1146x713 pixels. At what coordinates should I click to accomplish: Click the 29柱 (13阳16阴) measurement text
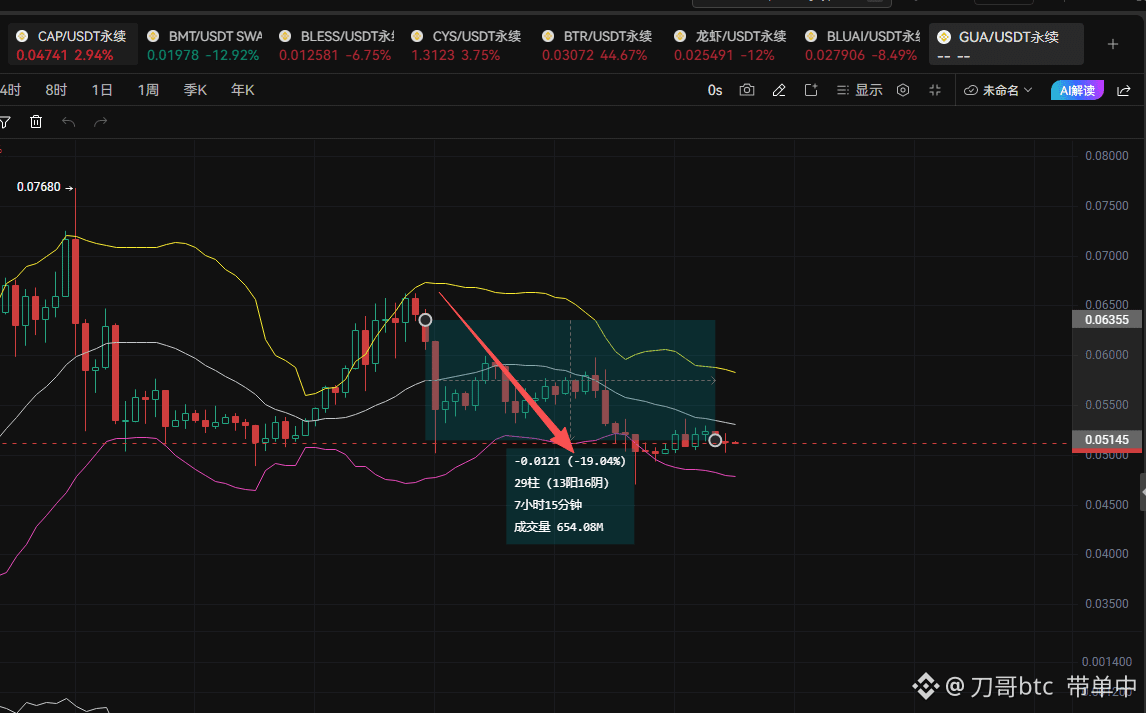(561, 483)
